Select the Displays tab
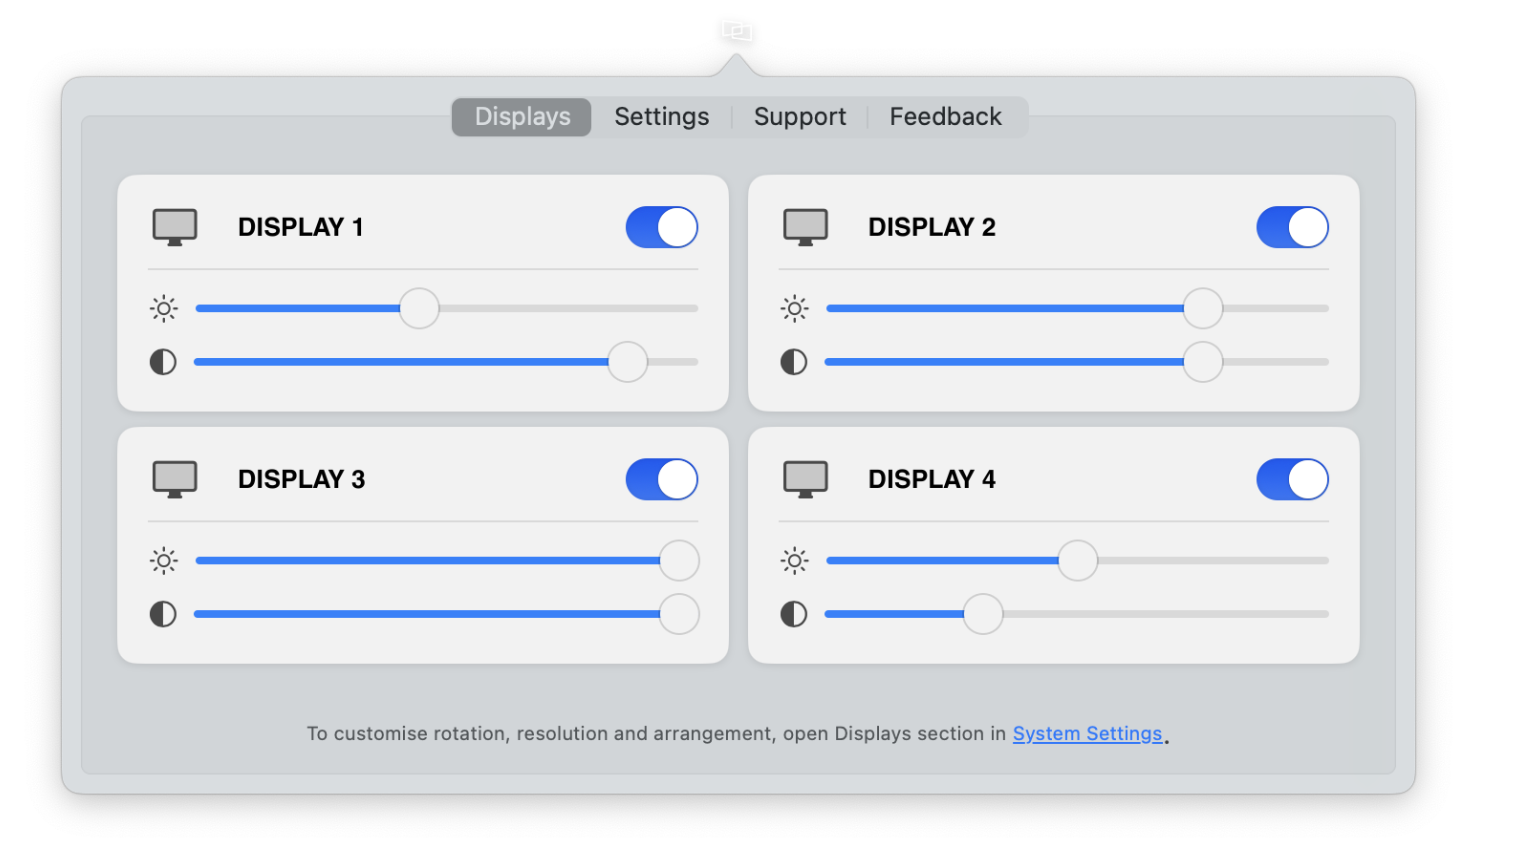This screenshot has height=856, width=1526. [522, 117]
